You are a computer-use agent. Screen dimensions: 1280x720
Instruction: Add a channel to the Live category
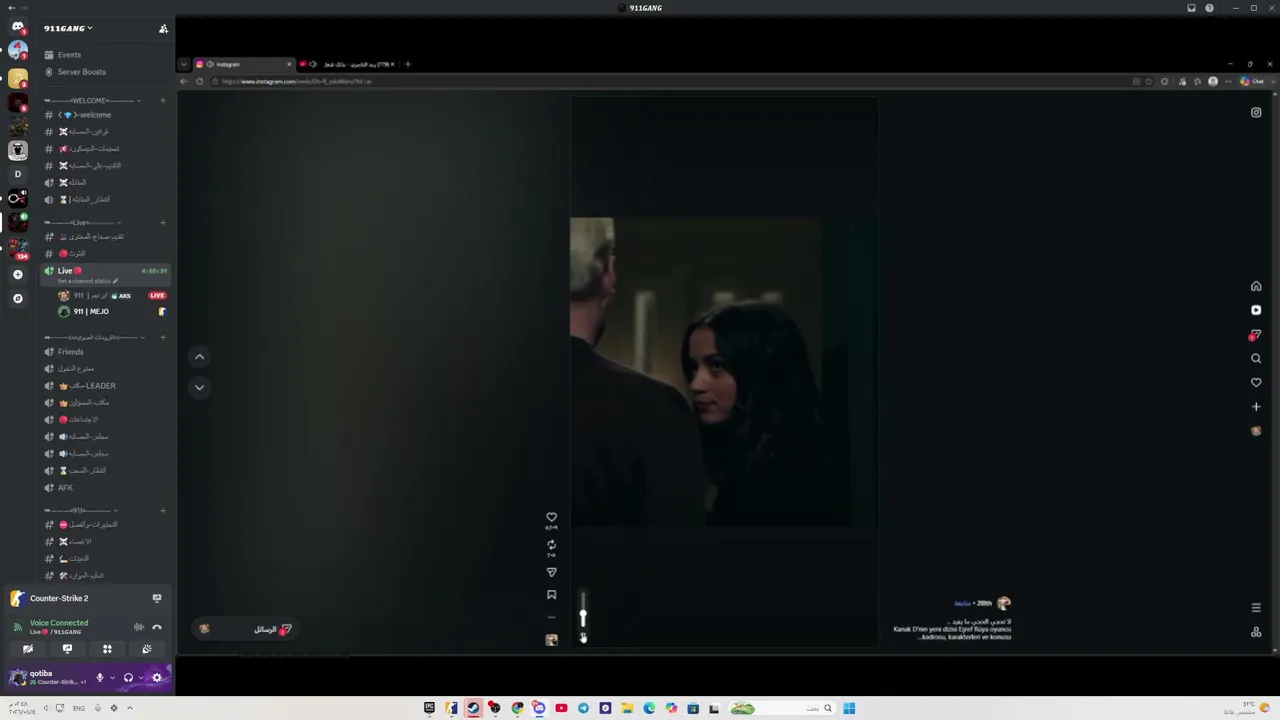[x=163, y=222]
